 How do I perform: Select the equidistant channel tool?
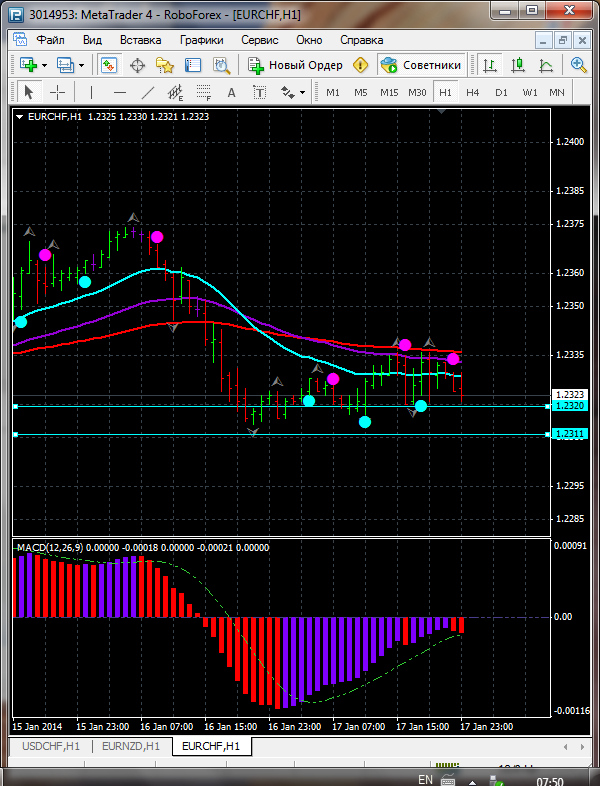pos(175,92)
